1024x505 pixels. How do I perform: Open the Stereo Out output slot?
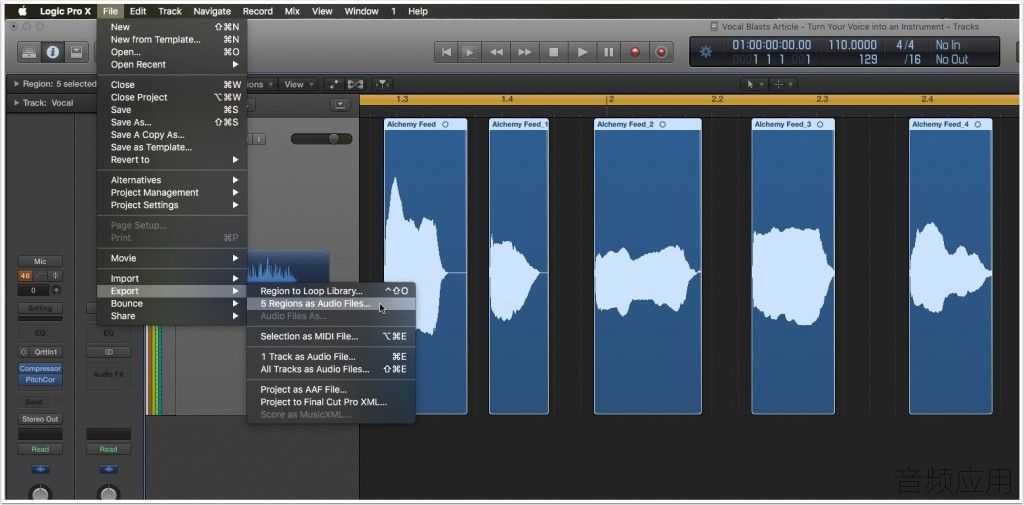click(40, 419)
